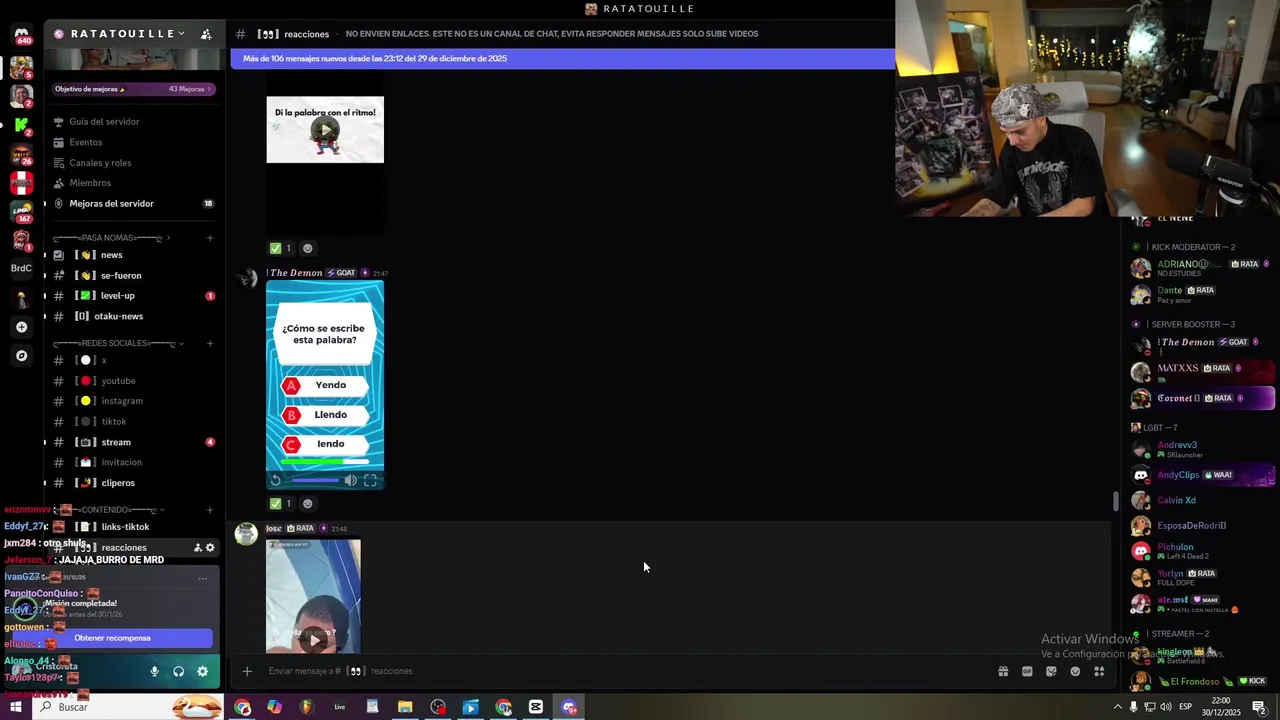Click the Obtener recompensa button
1280x720 pixels.
pyautogui.click(x=112, y=638)
